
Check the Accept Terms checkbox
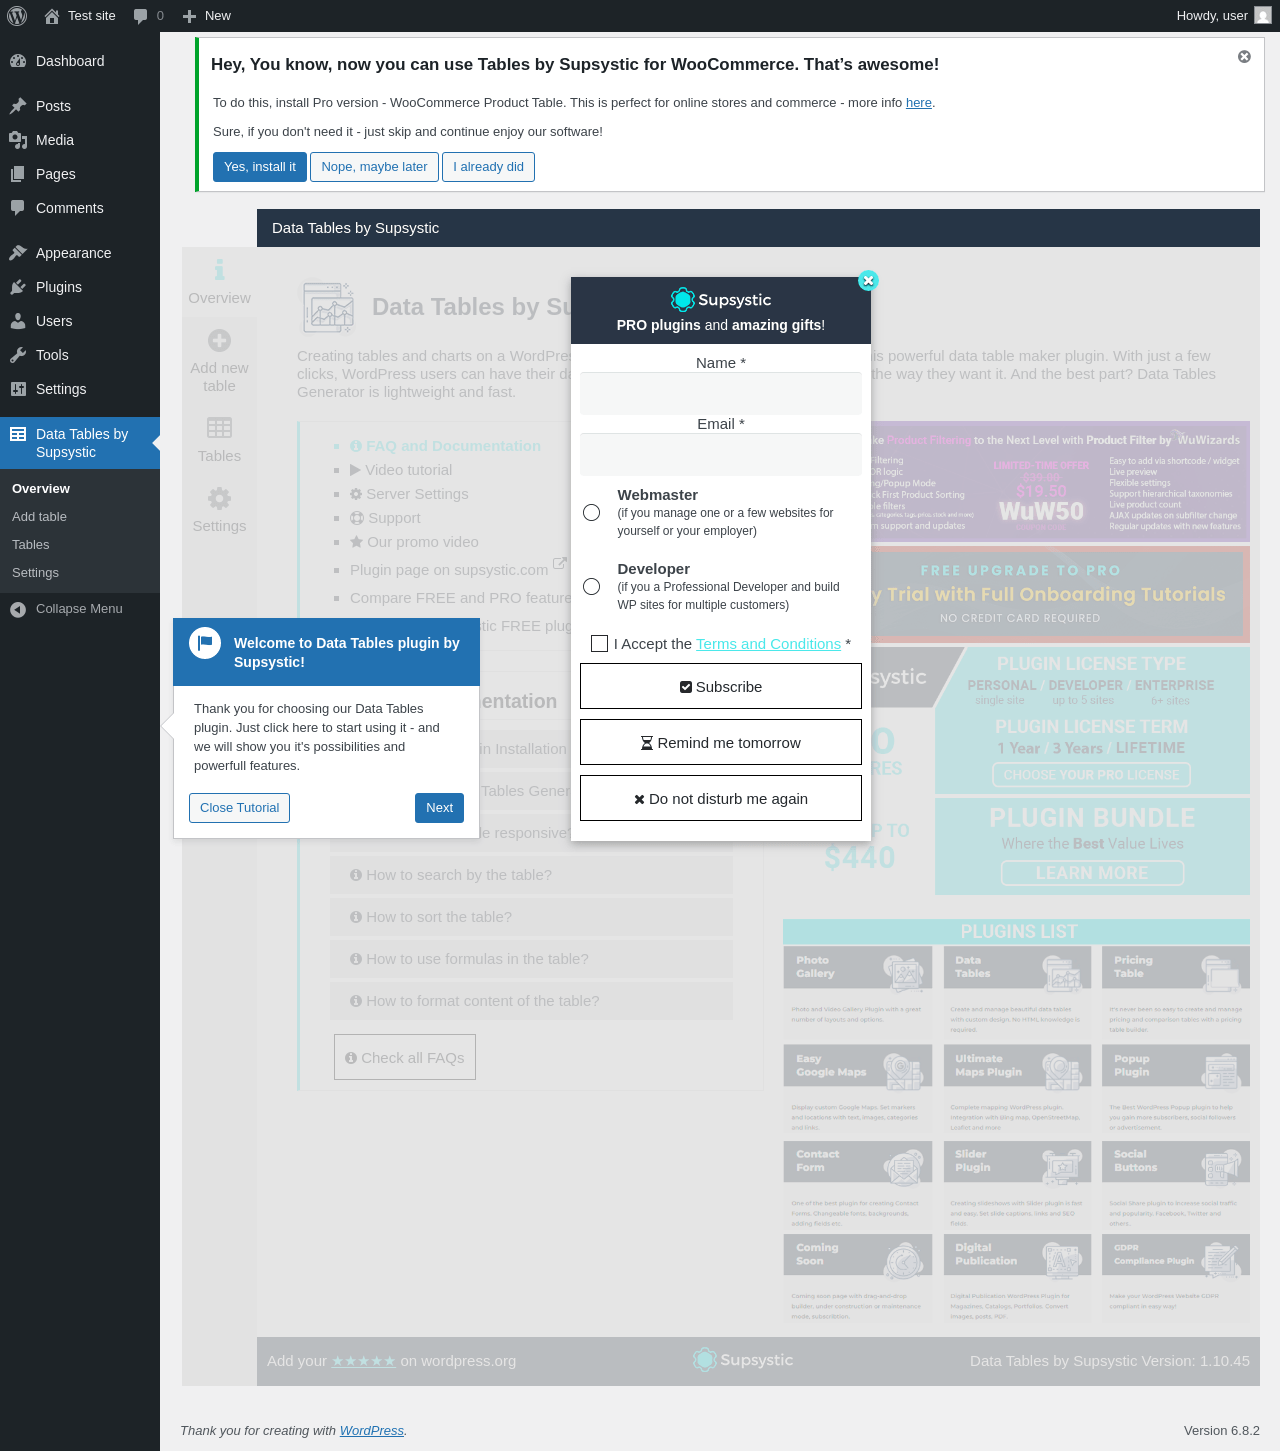[600, 644]
